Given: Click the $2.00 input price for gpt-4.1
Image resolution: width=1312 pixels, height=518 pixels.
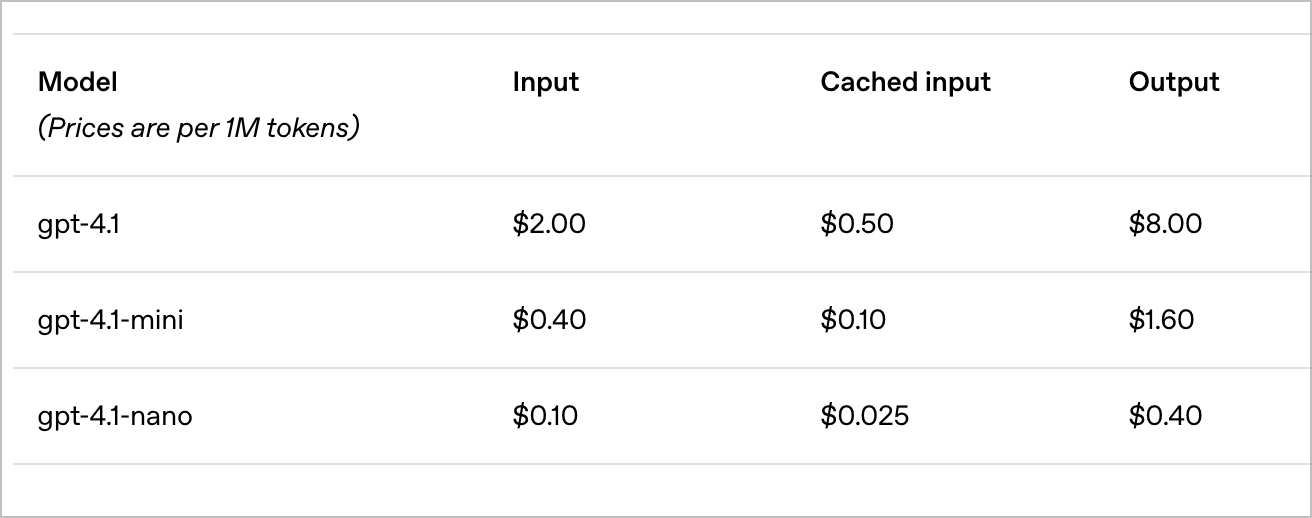Looking at the screenshot, I should tap(549, 224).
